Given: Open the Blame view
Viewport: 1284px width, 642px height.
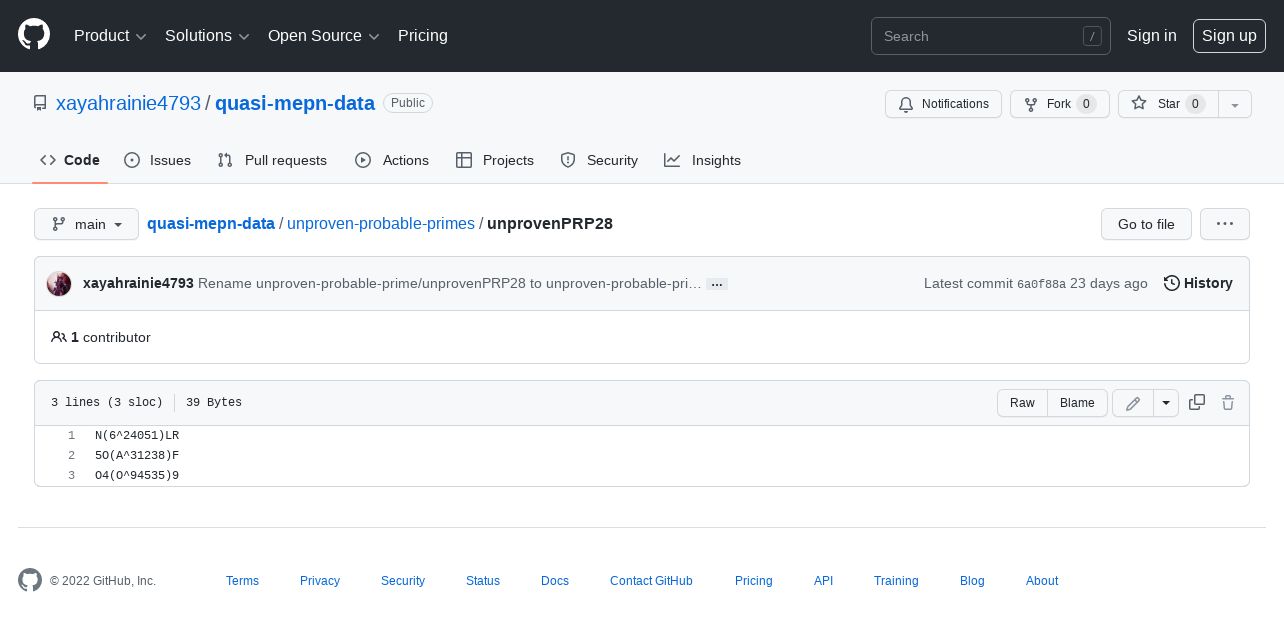Looking at the screenshot, I should coord(1077,403).
